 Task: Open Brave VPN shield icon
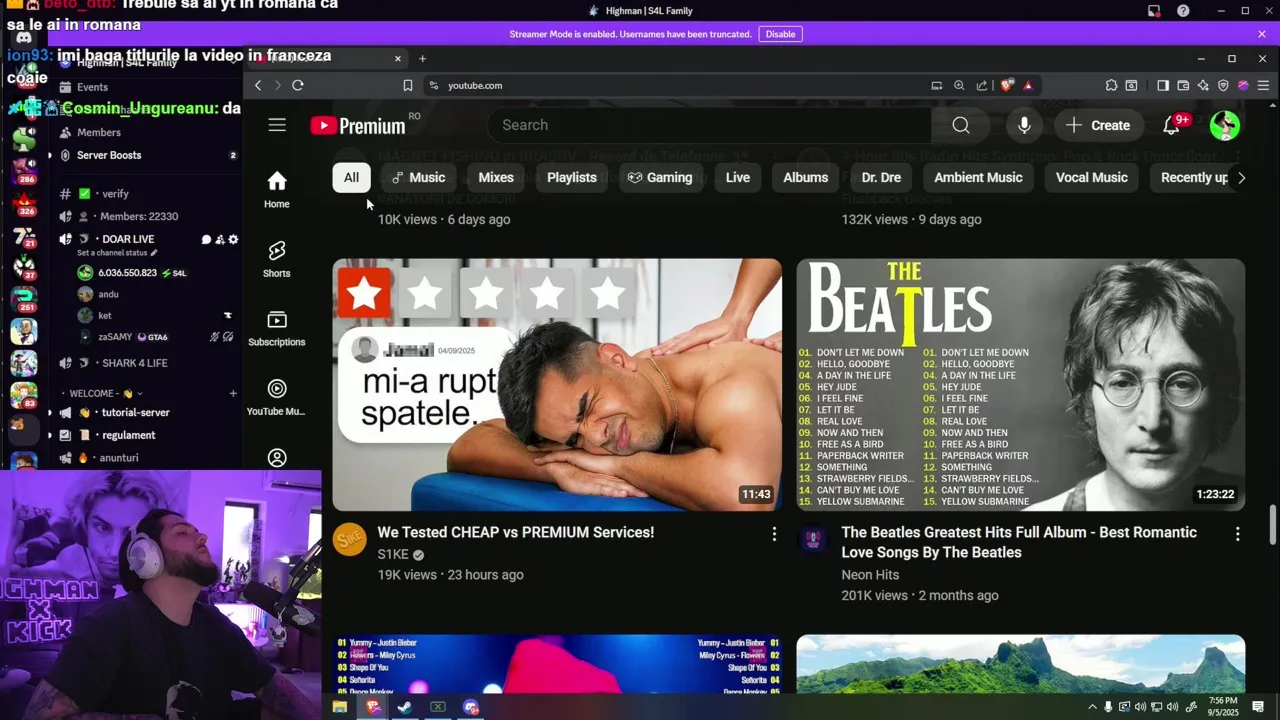point(1223,86)
